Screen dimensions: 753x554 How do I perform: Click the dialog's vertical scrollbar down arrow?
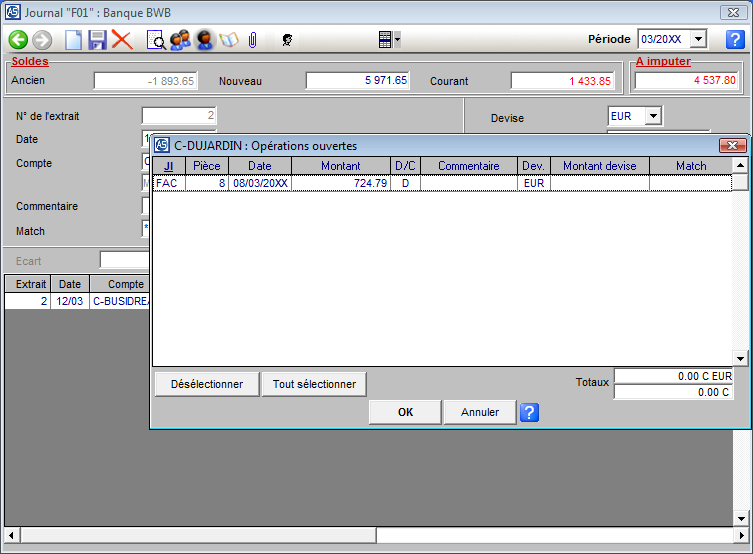click(740, 358)
